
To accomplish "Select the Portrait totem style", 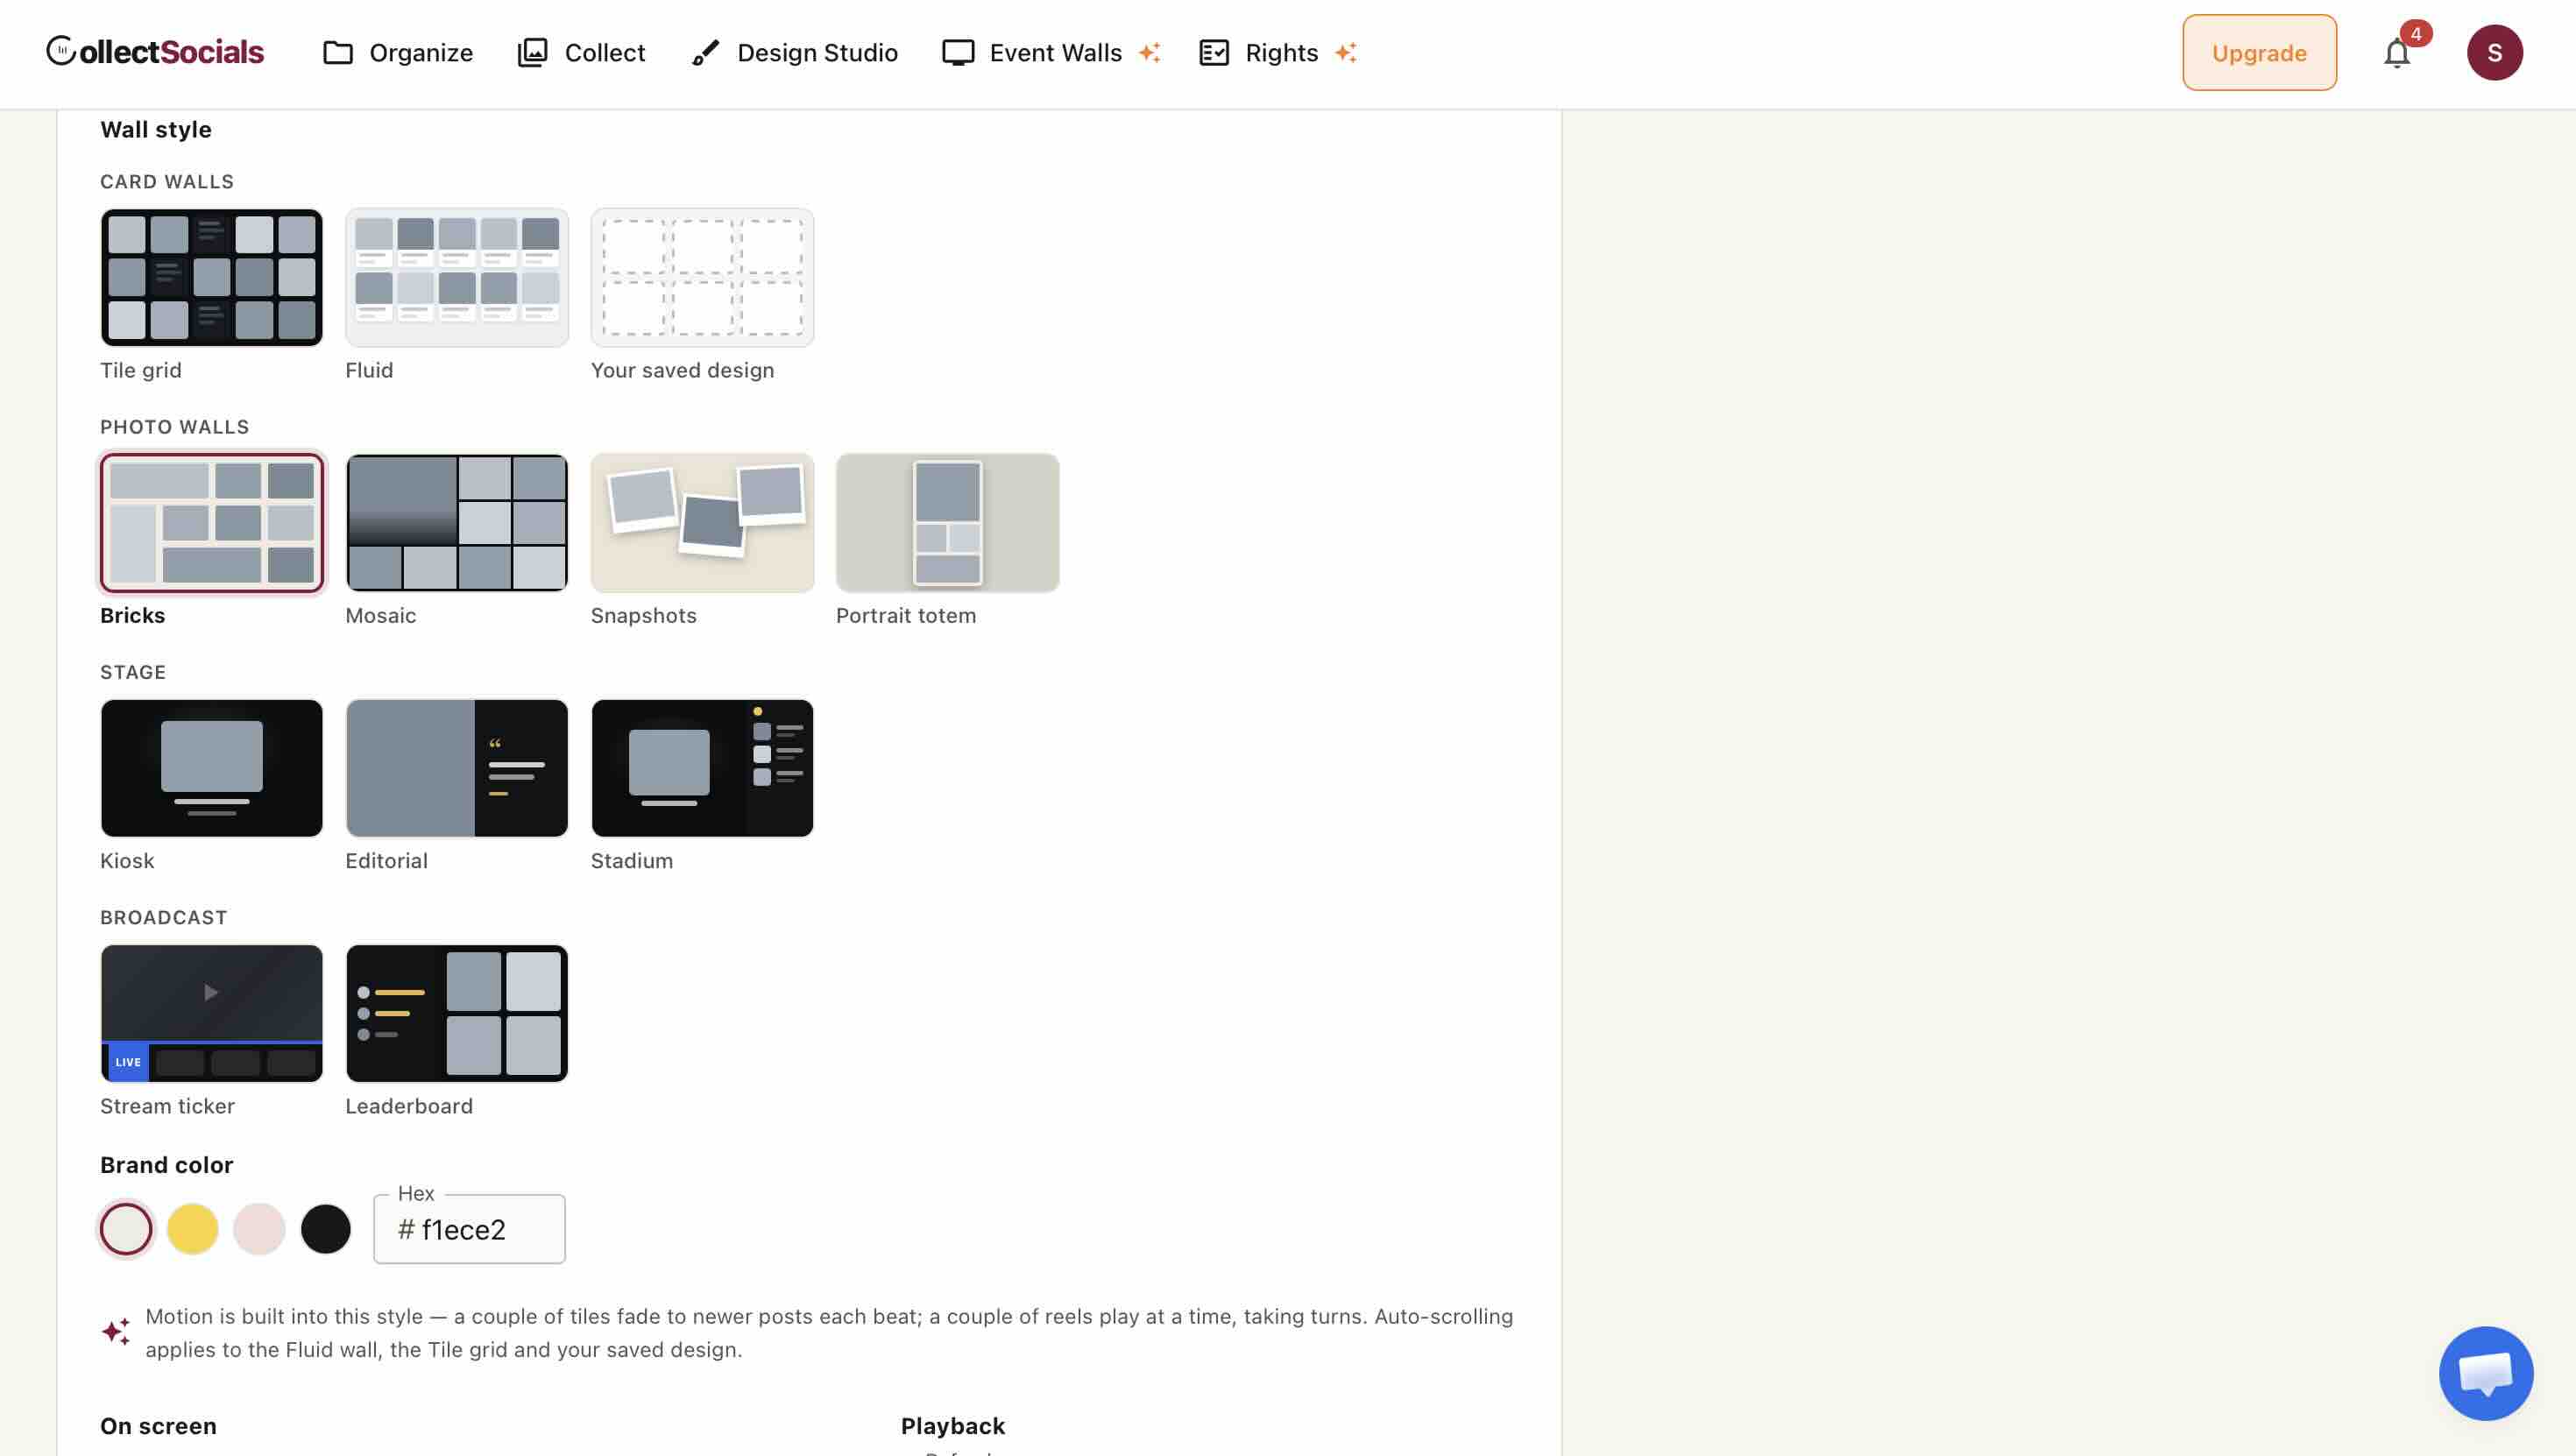I will pos(947,522).
